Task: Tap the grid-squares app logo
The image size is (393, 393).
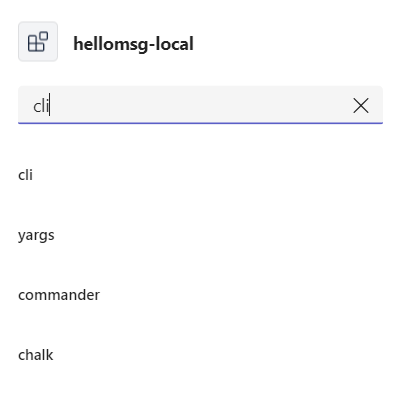Action: 38,42
